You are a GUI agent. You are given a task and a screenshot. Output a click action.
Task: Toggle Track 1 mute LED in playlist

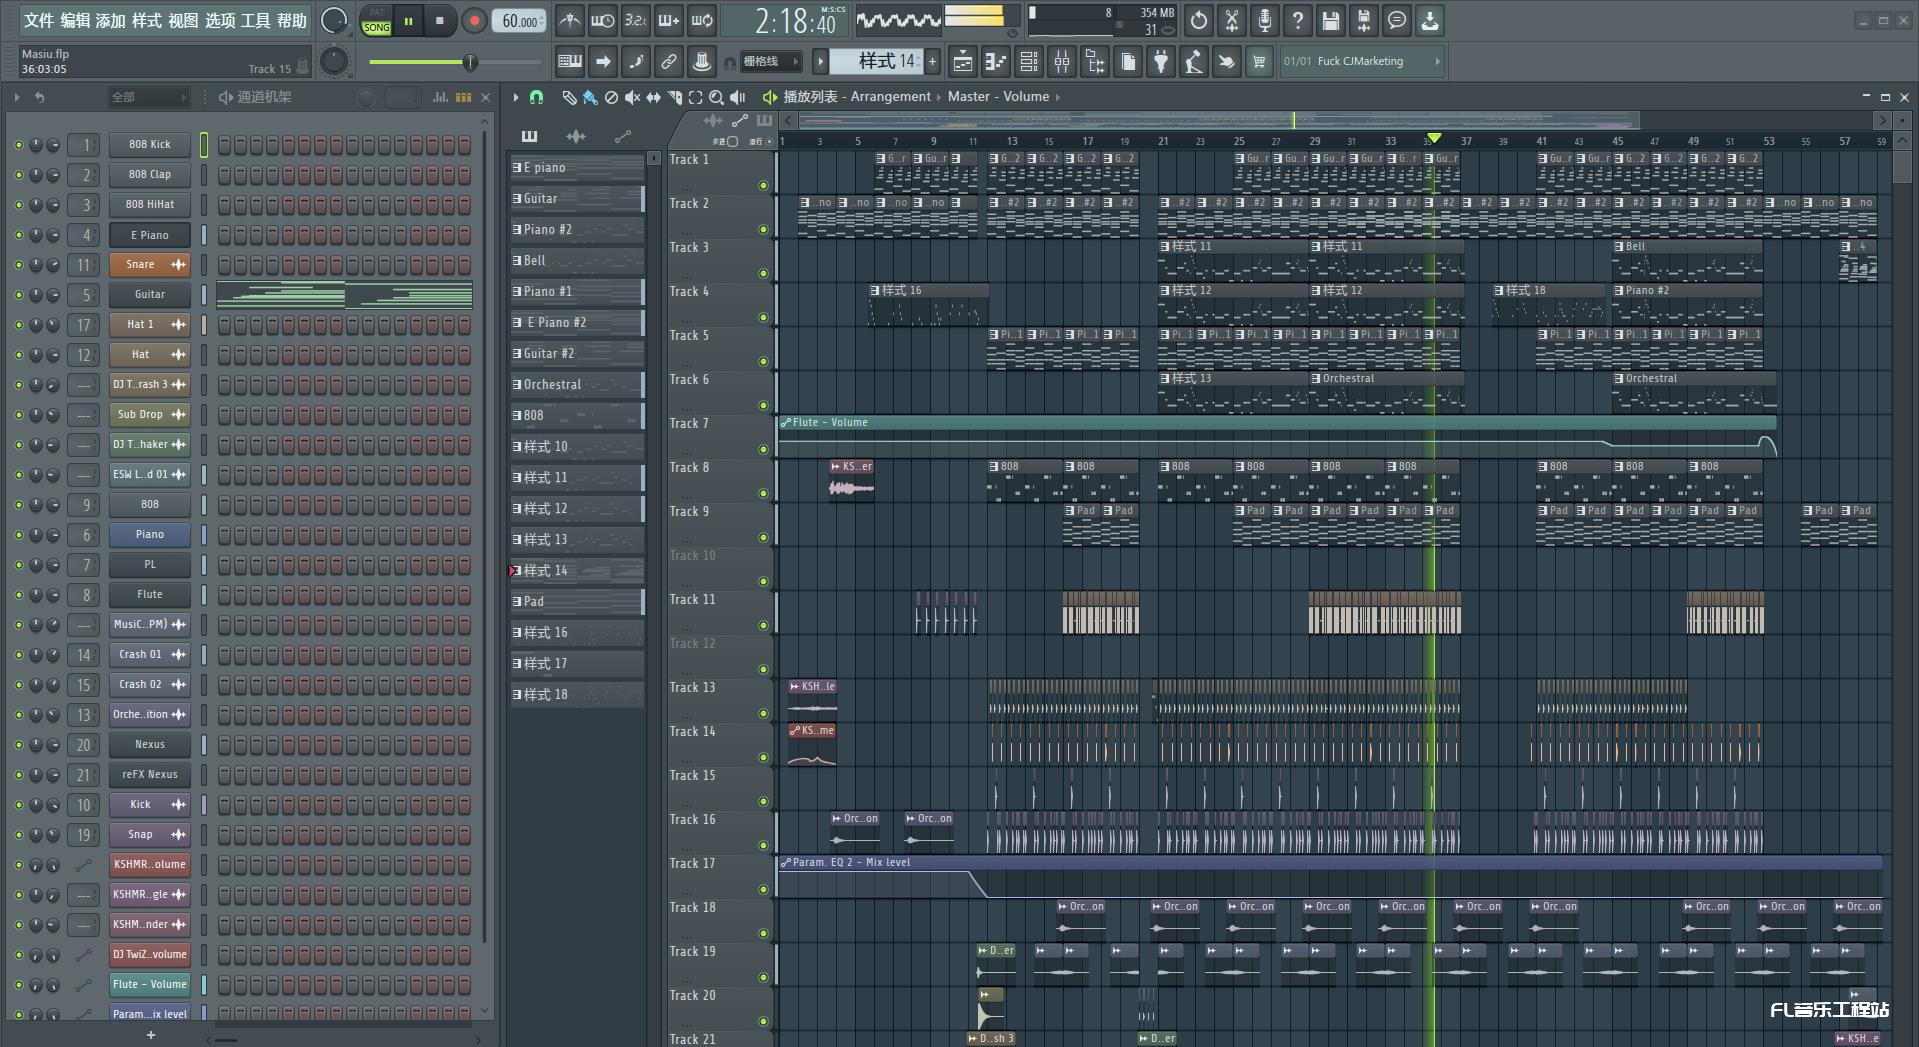[x=763, y=185]
